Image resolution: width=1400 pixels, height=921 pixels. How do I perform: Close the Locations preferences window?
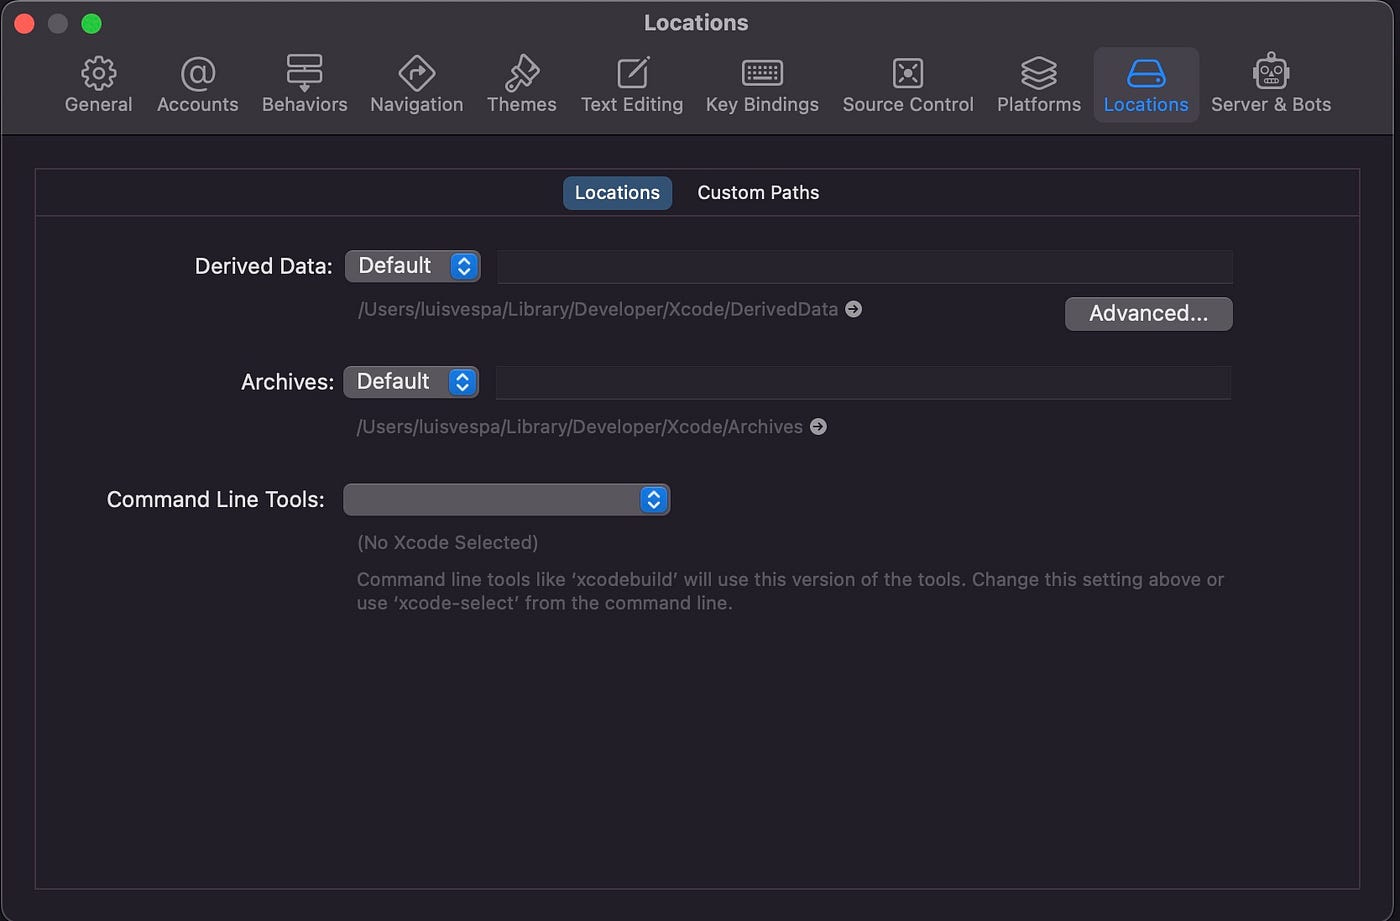25,24
